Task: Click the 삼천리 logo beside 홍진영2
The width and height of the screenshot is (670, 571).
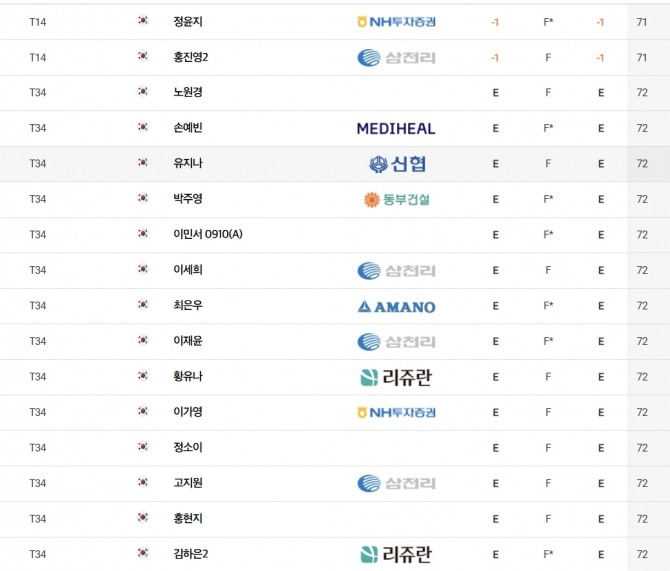Action: [x=396, y=58]
